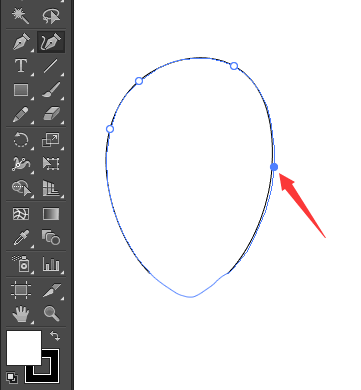Select the Eyedropper tool
Viewport: 361px width, 390px height.
click(x=21, y=238)
